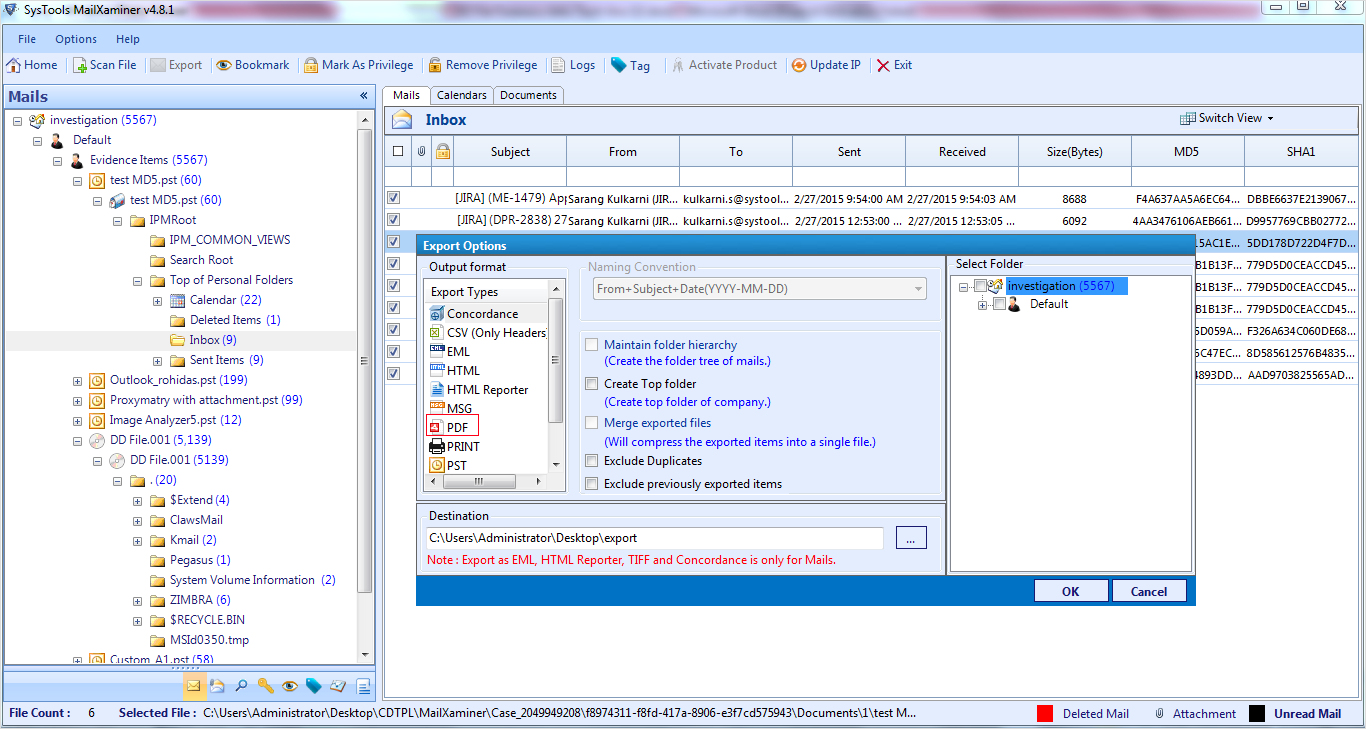Image resolution: width=1366 pixels, height=729 pixels.
Task: Enable Exclude Duplicates checkbox
Action: coord(592,461)
